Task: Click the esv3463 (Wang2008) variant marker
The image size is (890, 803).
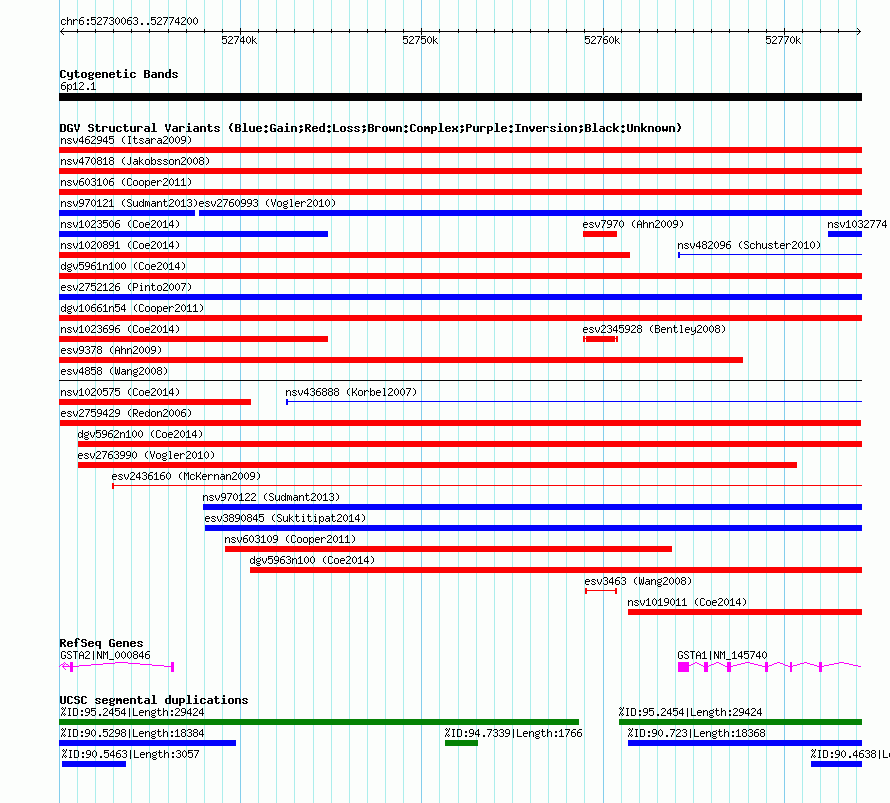Action: pos(601,591)
